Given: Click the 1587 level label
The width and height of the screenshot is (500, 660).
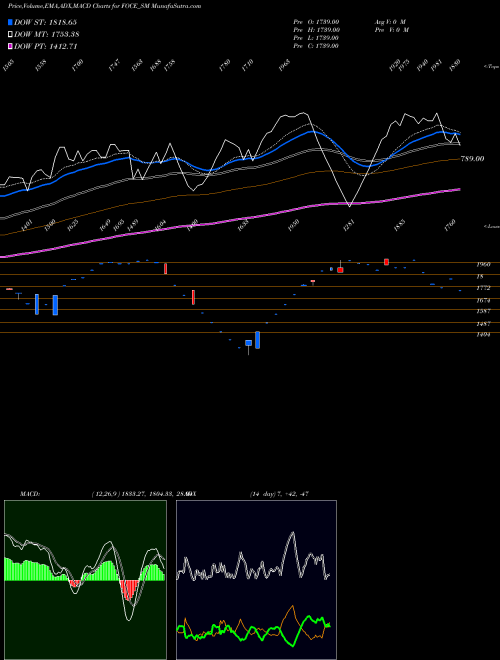Looking at the screenshot, I should 483,311.
